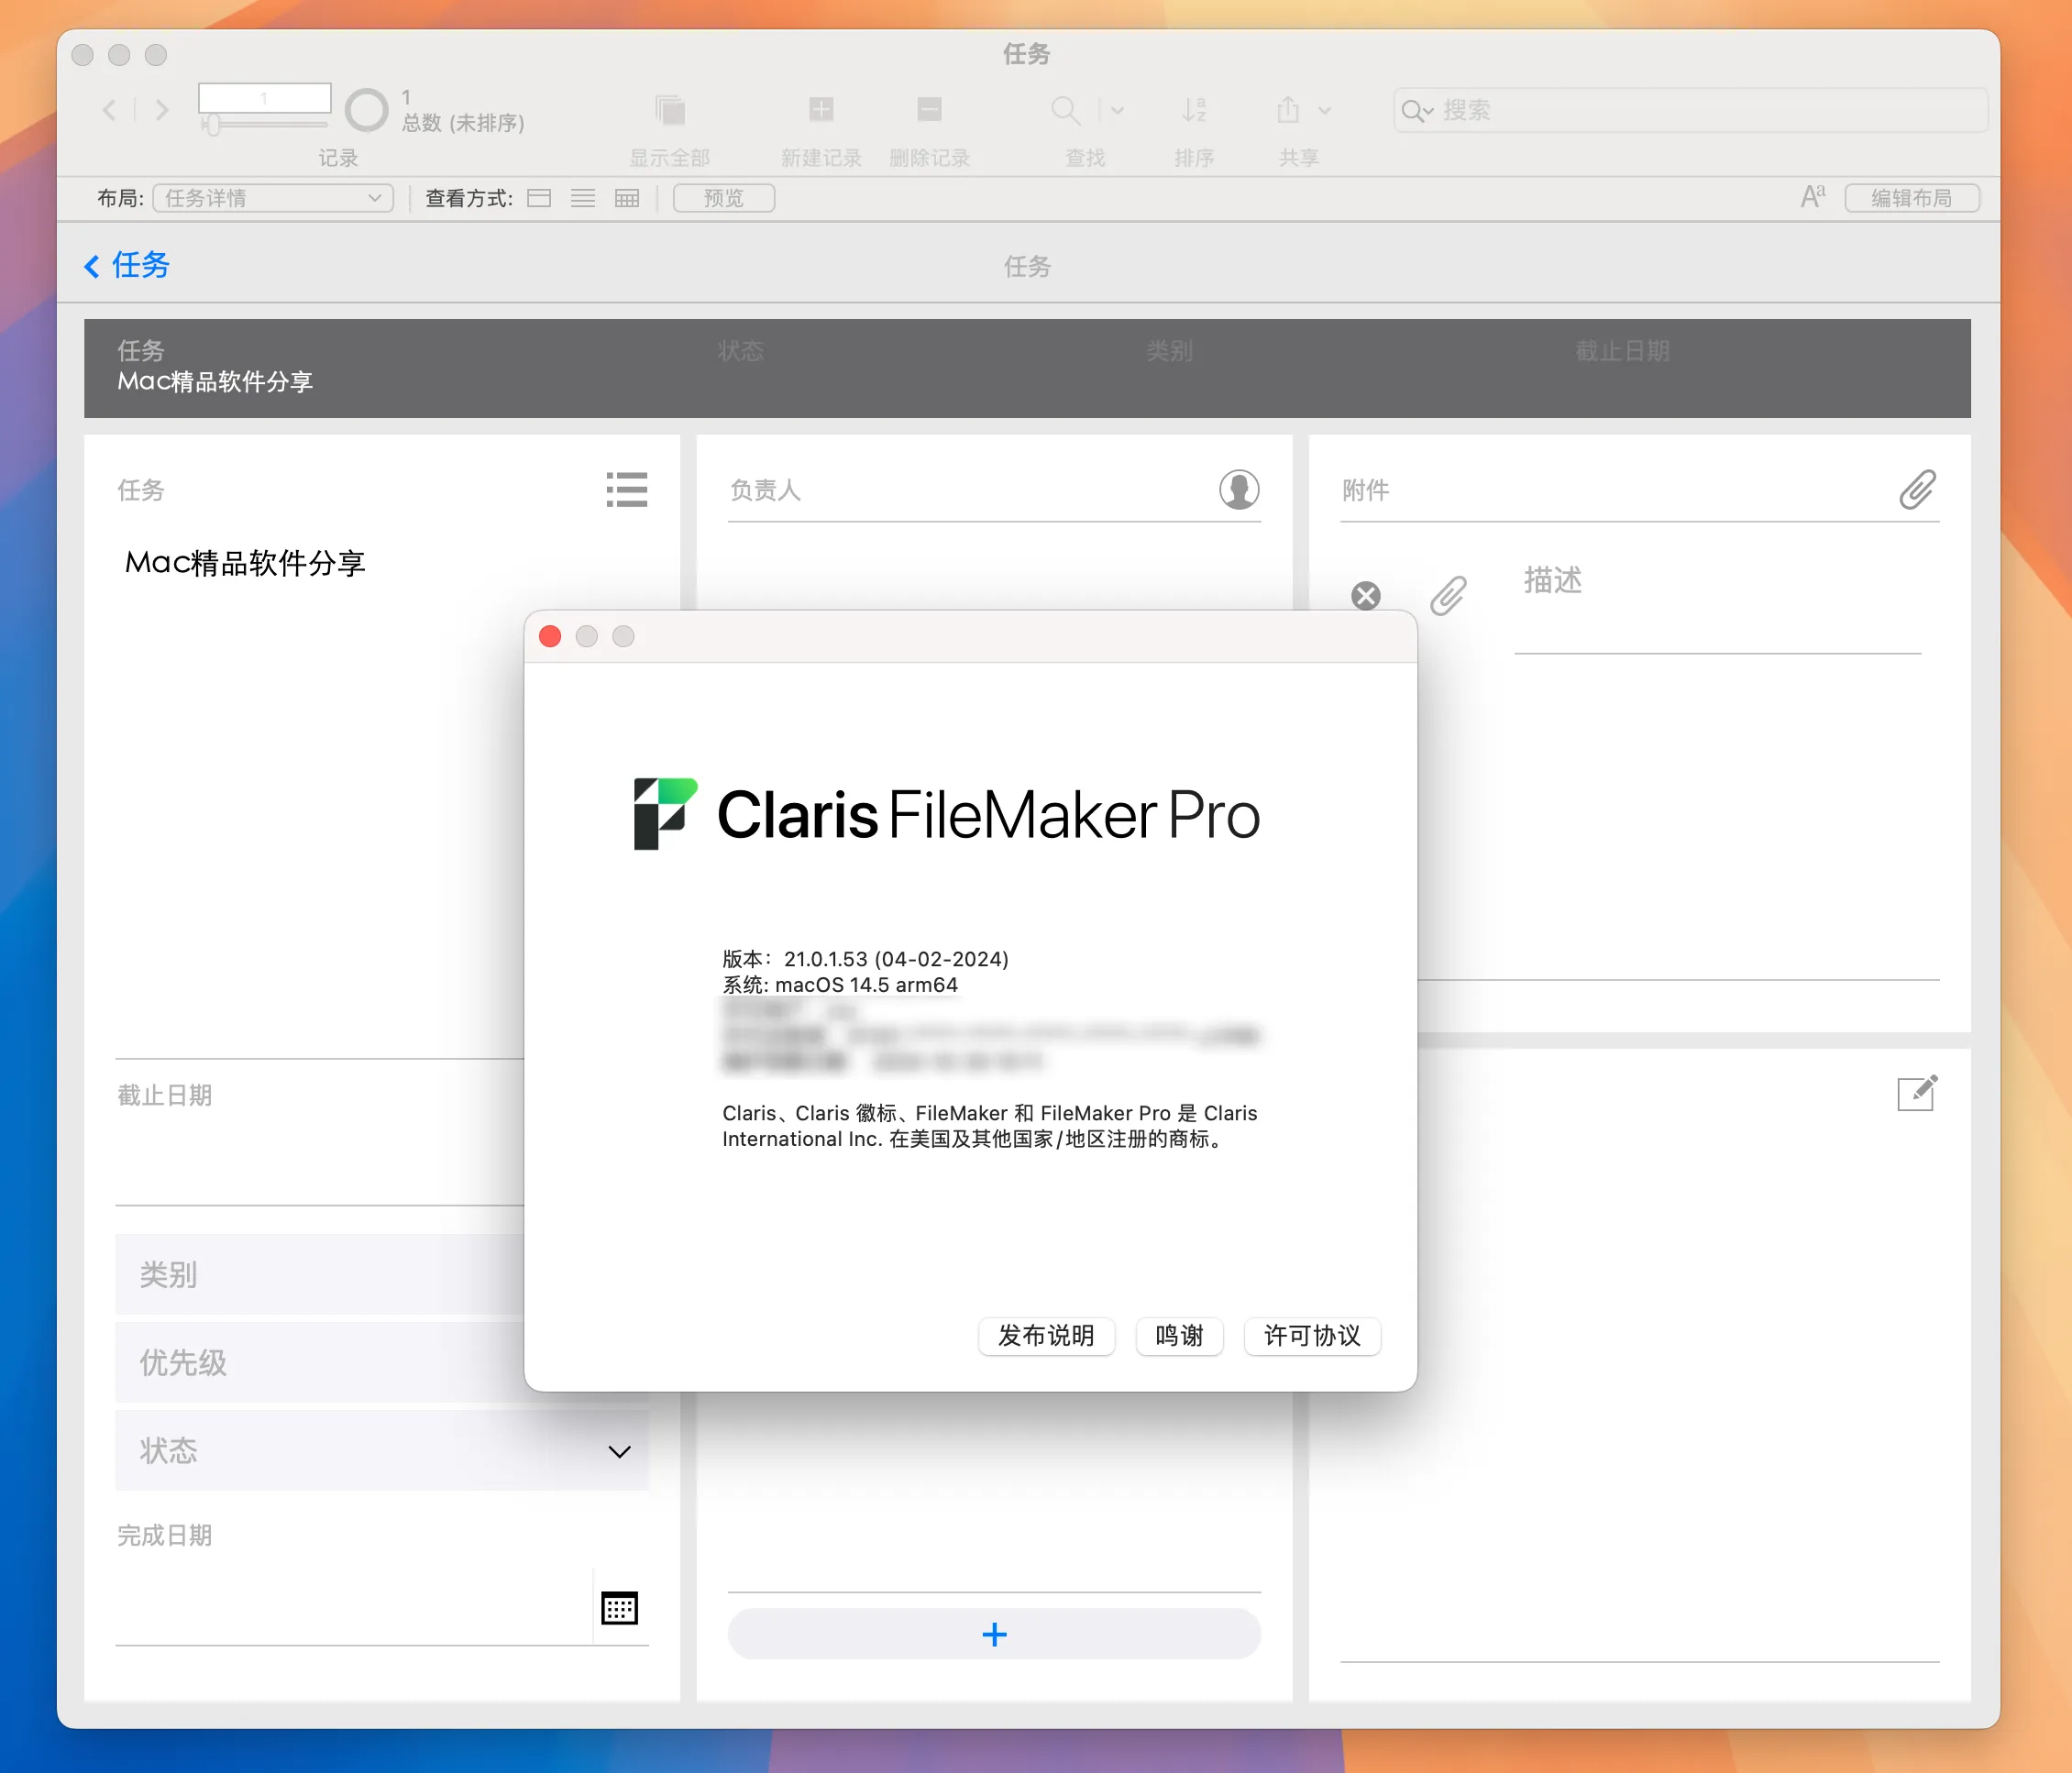The image size is (2072, 1773).
Task: Click the Claris FileMaker Pro logo
Action: [947, 814]
